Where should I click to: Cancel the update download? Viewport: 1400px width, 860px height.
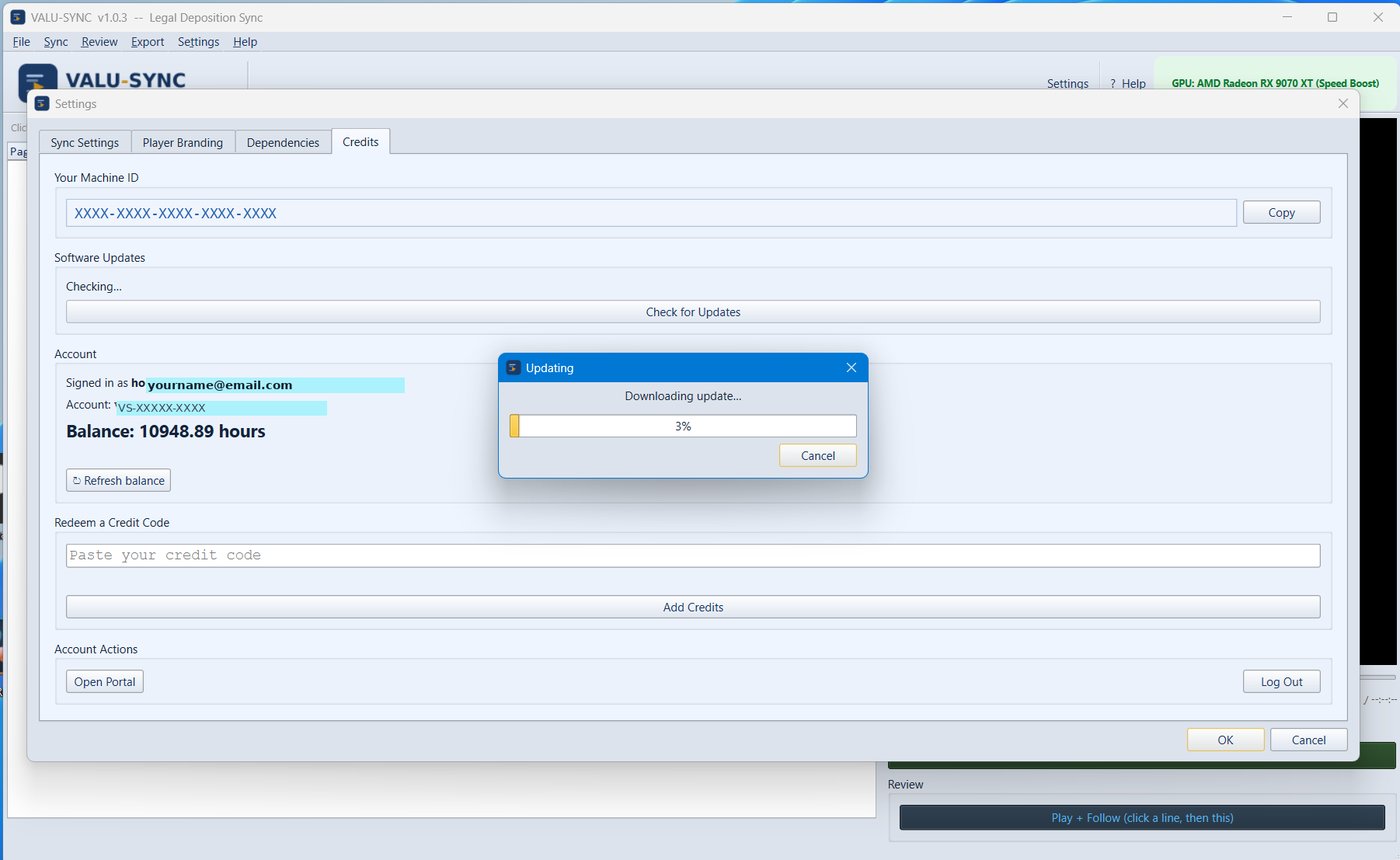tap(818, 455)
